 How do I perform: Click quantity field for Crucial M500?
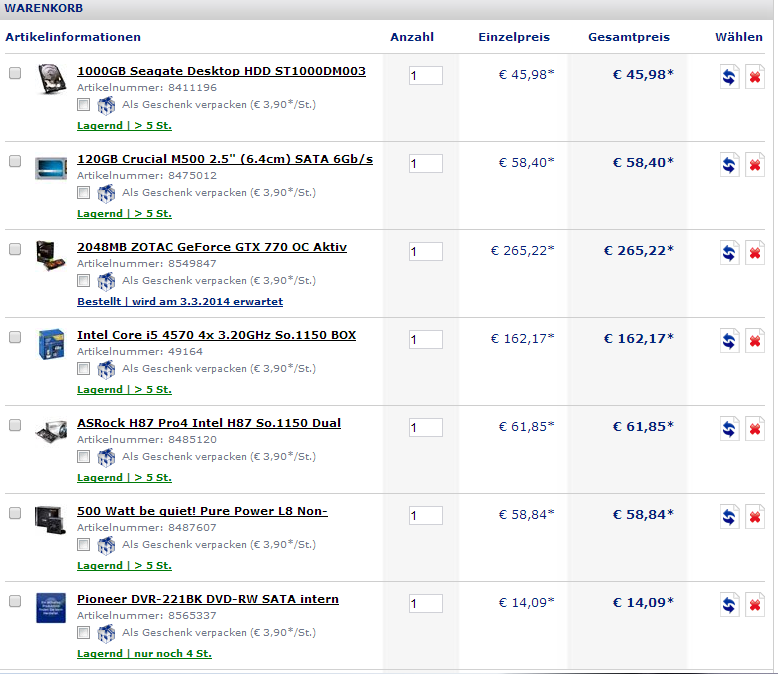(x=426, y=164)
